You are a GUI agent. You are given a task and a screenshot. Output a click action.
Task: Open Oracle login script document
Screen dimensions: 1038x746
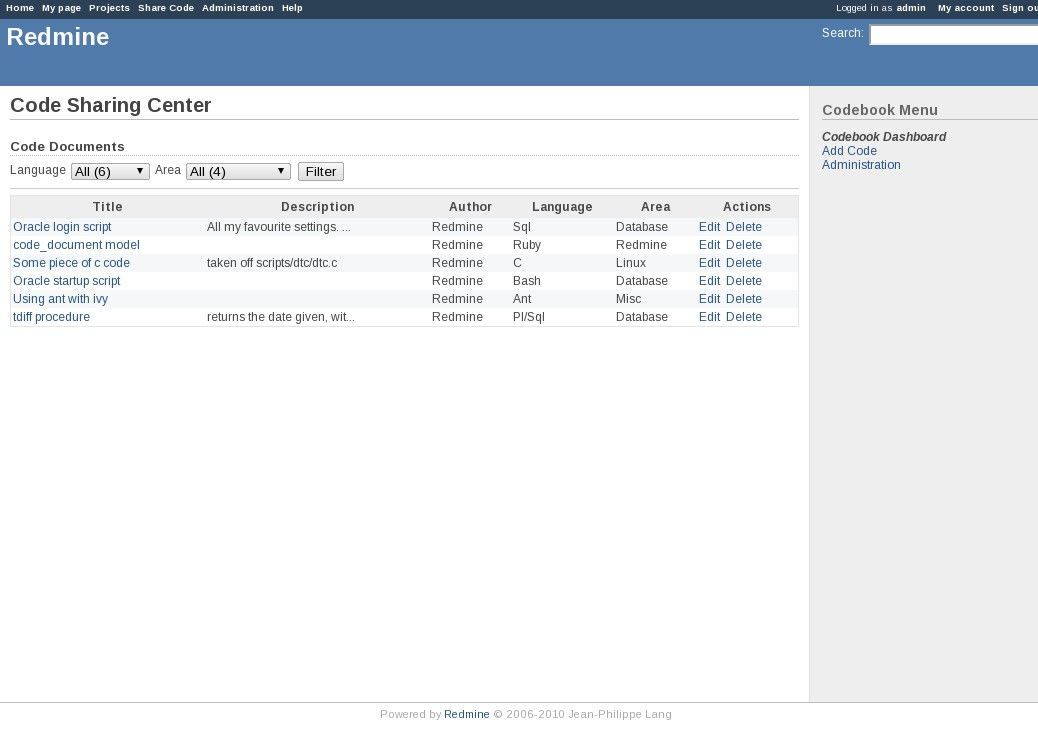[62, 227]
